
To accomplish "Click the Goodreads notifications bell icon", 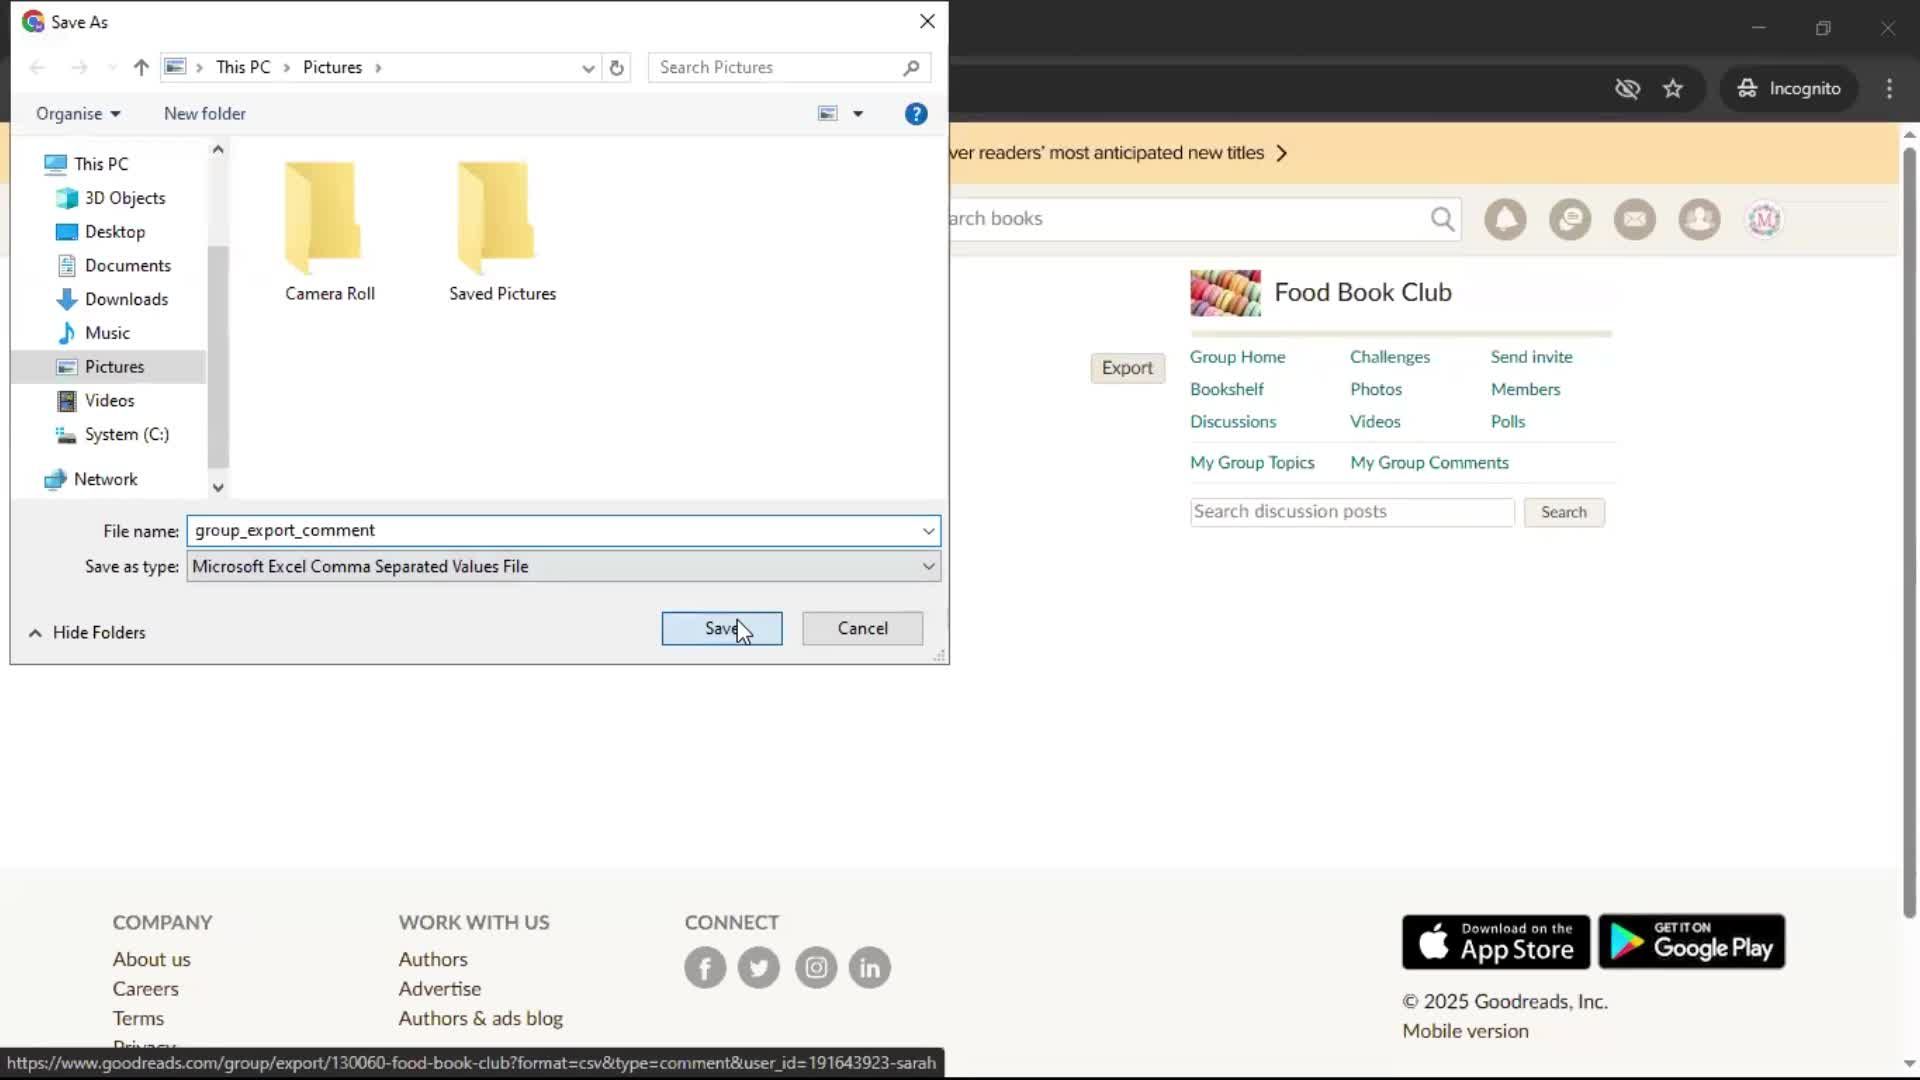I will click(1505, 219).
